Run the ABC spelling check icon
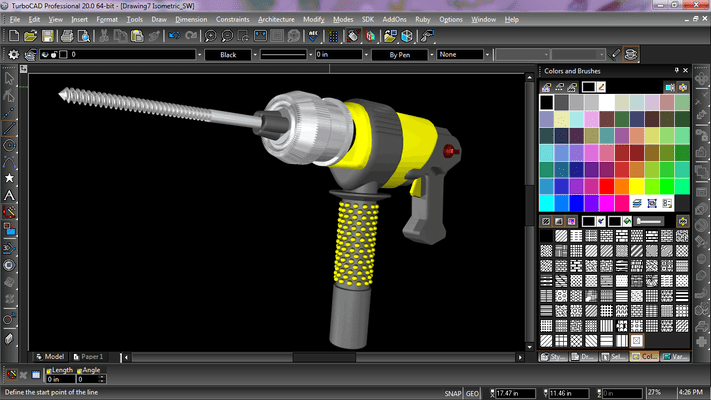711x400 pixels. tap(313, 36)
